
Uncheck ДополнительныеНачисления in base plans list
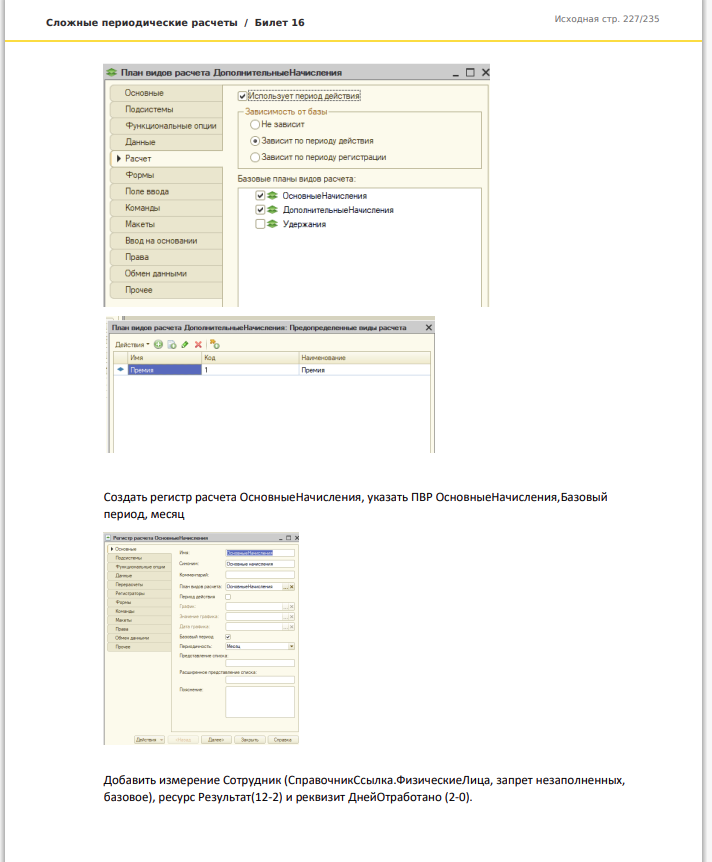tap(260, 210)
